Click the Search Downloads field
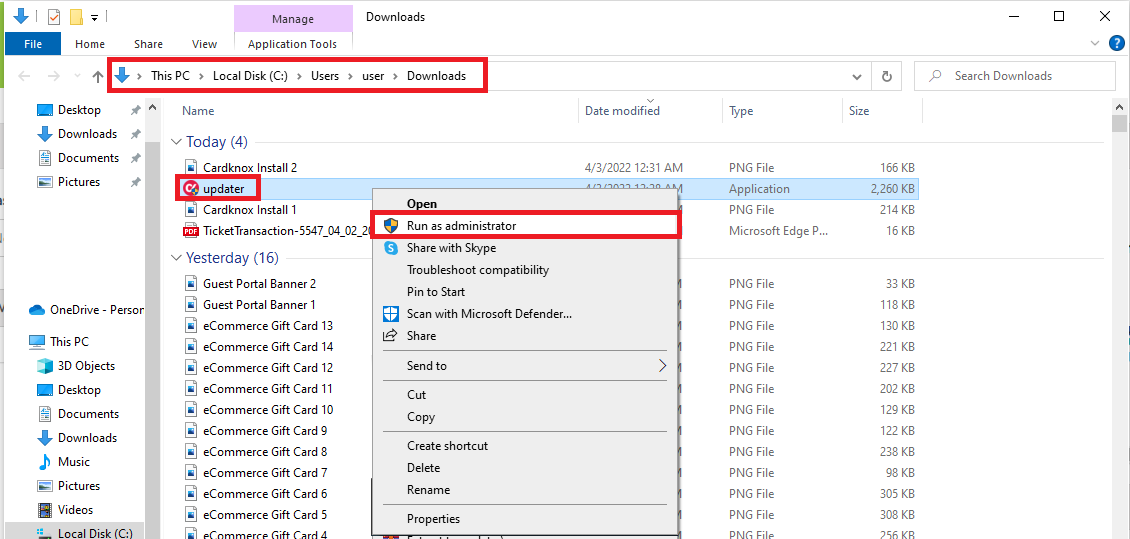 1015,76
